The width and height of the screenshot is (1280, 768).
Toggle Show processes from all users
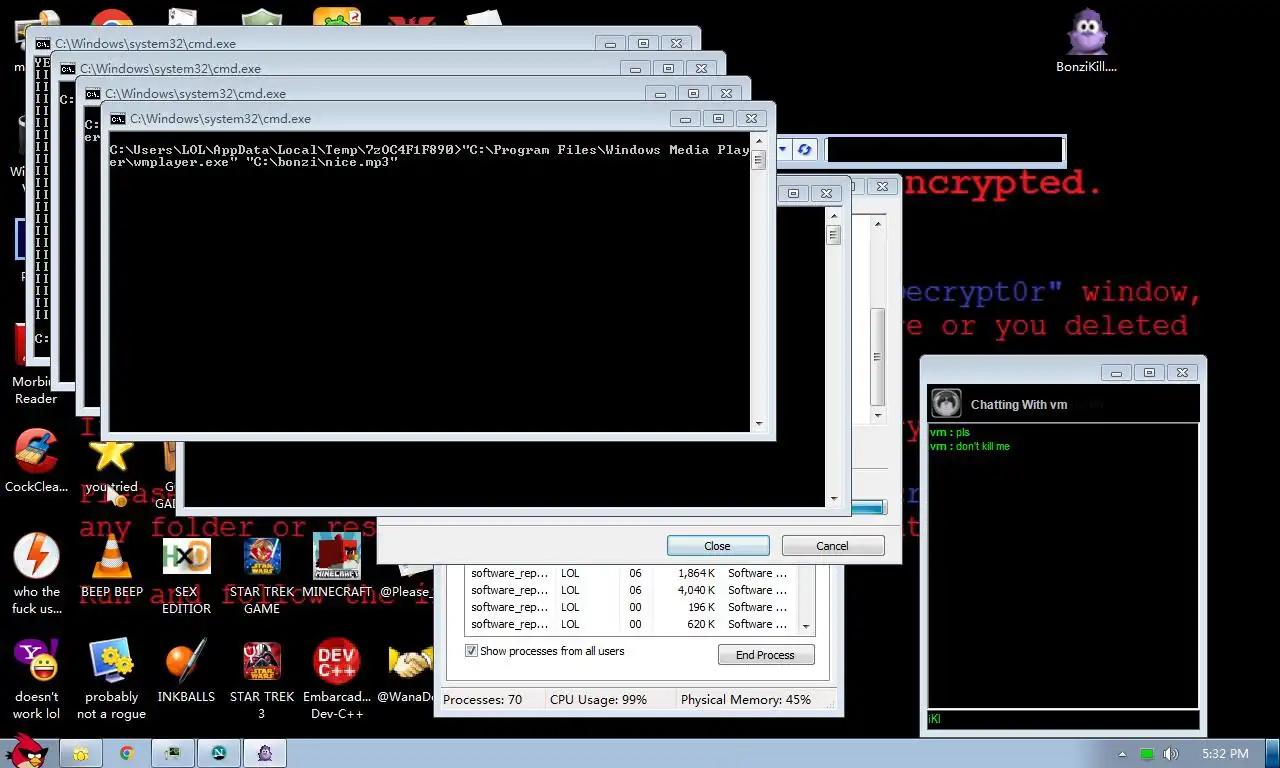471,651
